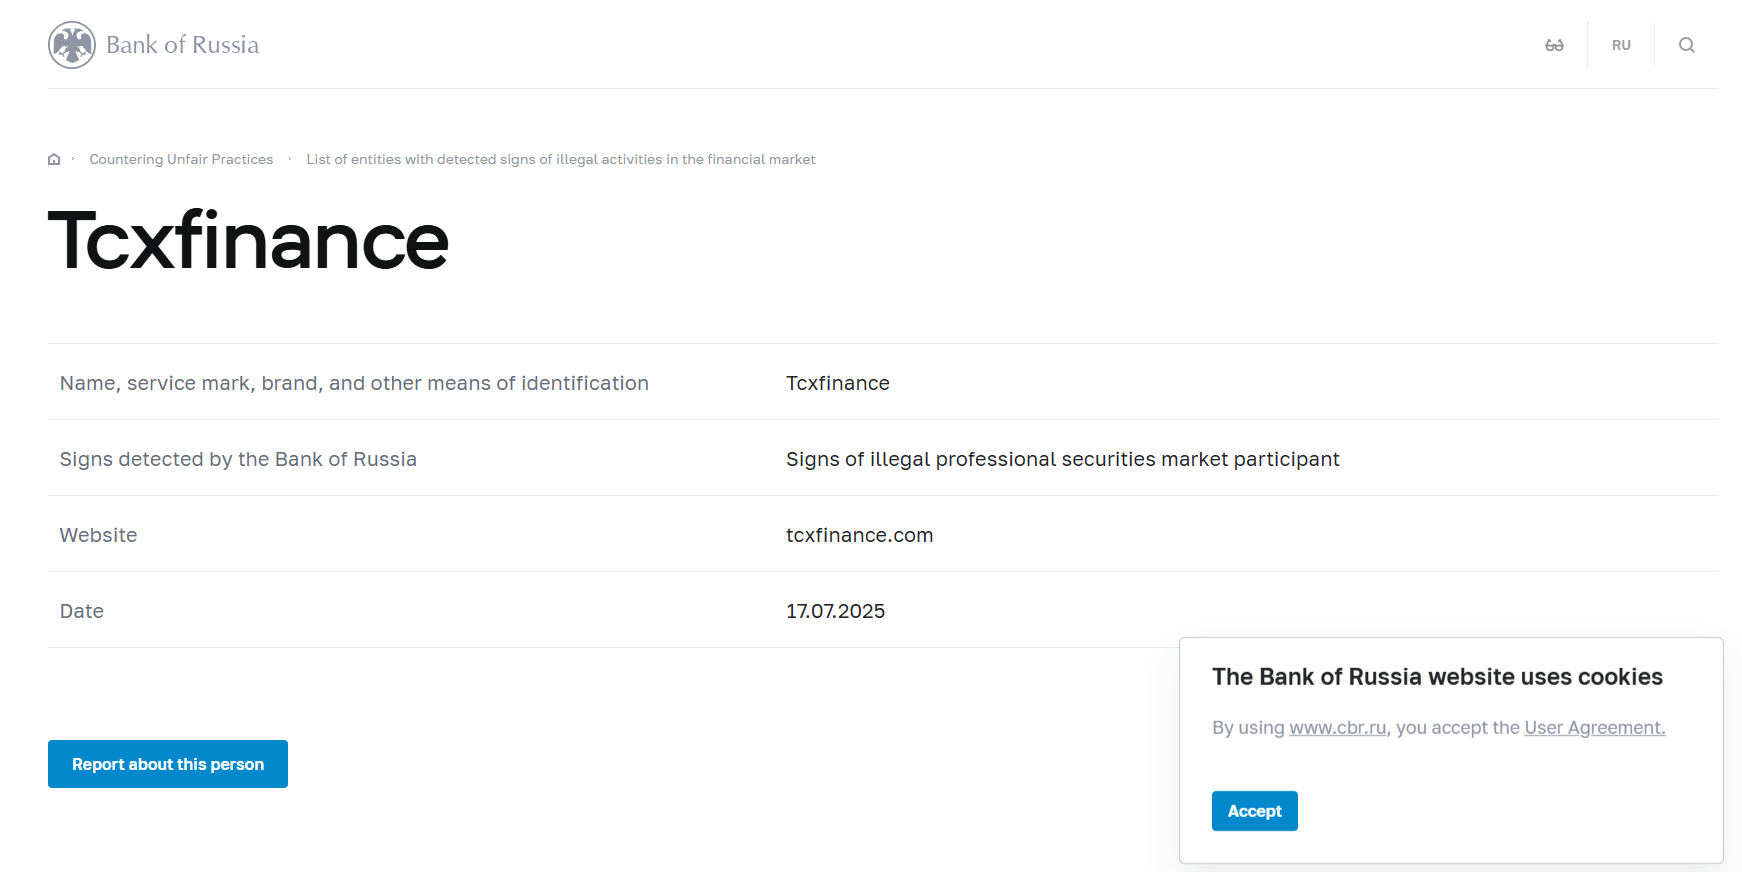Open the visually impaired version glasses icon
The height and width of the screenshot is (872, 1742).
(x=1554, y=45)
